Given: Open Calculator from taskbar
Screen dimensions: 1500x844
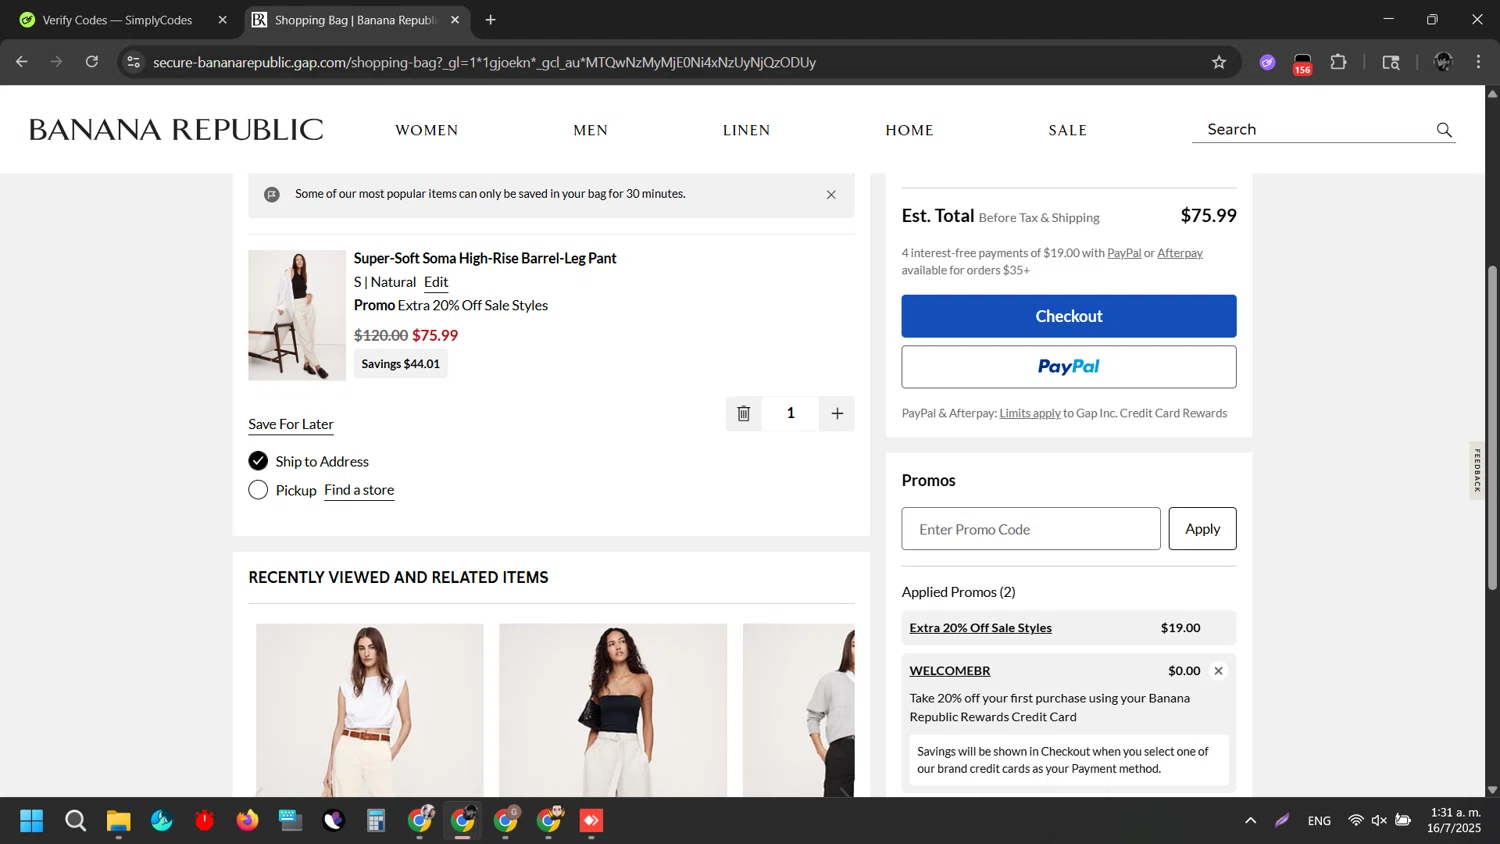Looking at the screenshot, I should (376, 821).
